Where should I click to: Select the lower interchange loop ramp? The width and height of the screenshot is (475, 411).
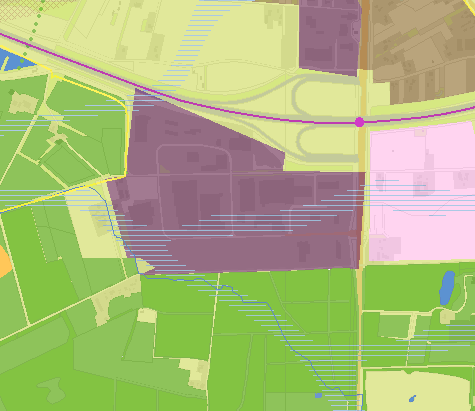point(327,142)
